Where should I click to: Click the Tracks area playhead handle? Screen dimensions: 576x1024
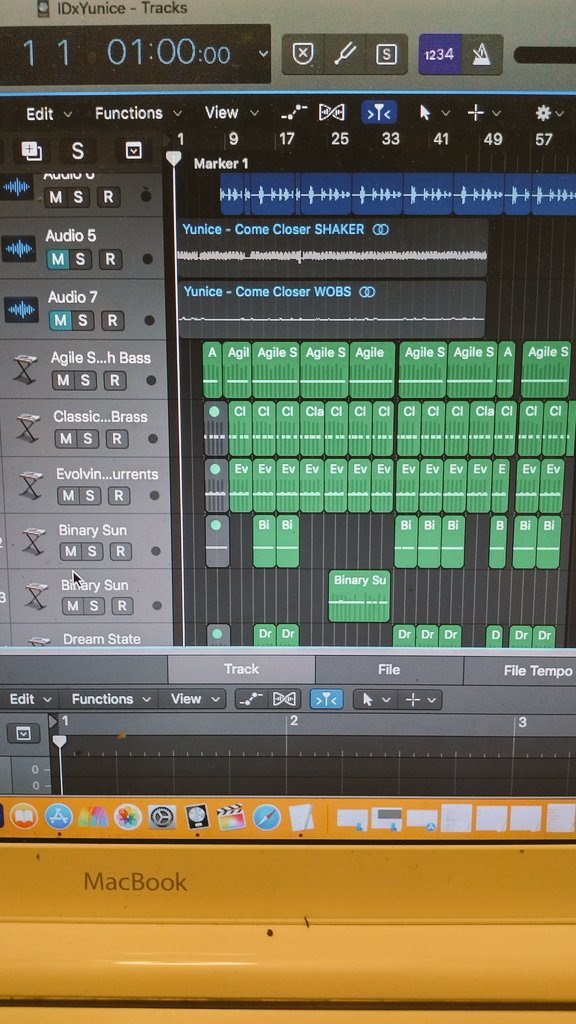pyautogui.click(x=174, y=158)
